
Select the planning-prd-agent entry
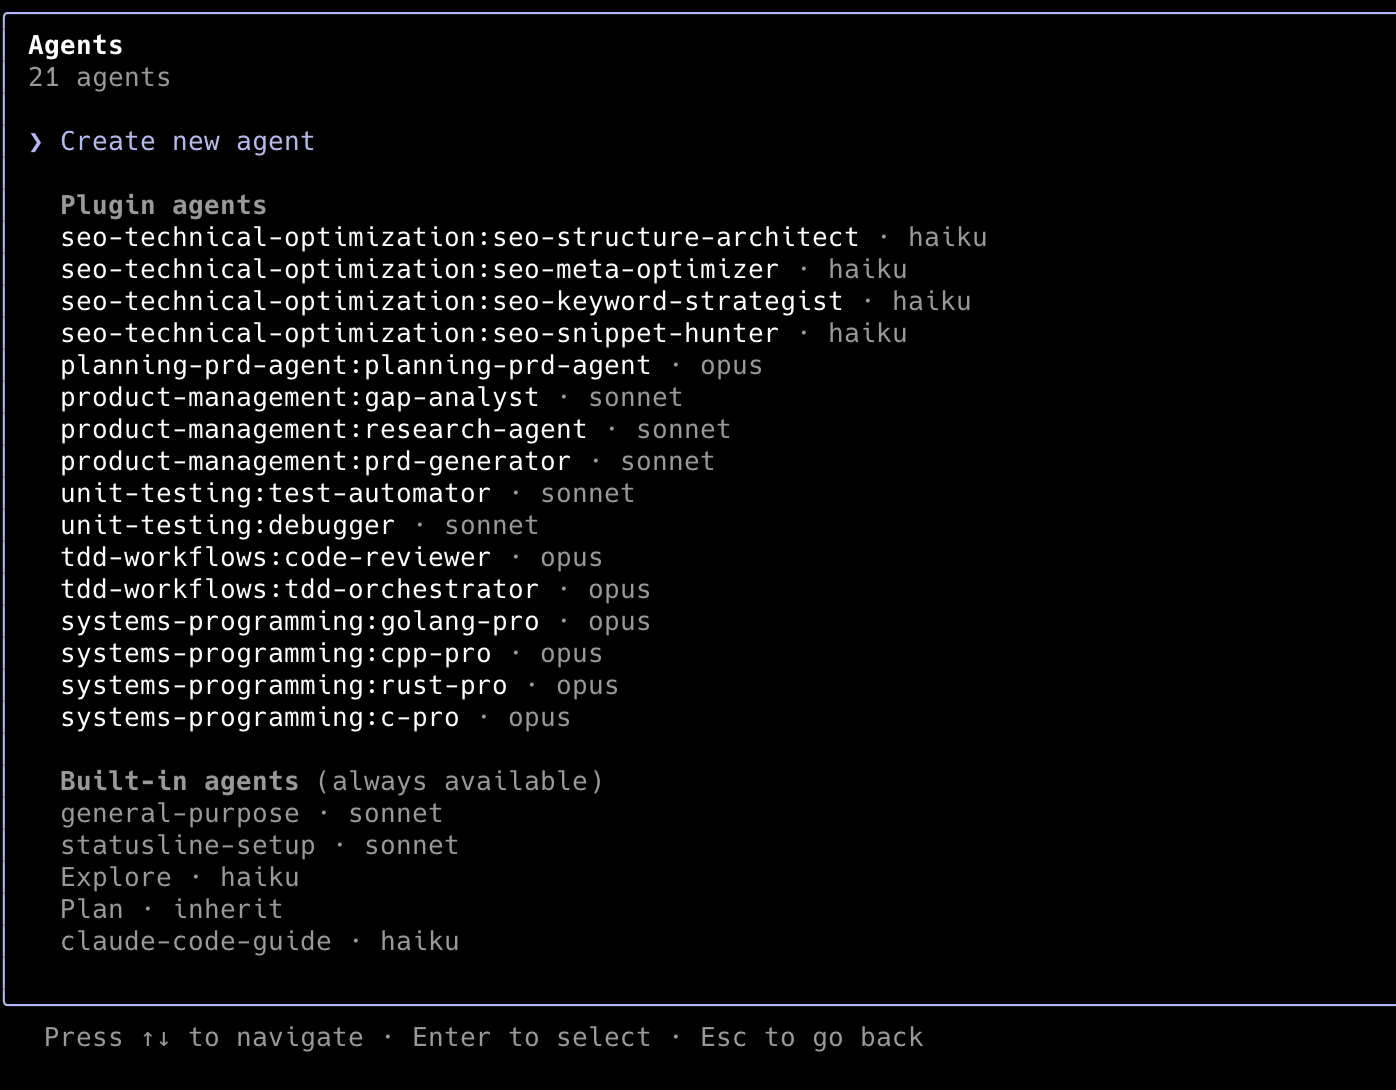(355, 366)
